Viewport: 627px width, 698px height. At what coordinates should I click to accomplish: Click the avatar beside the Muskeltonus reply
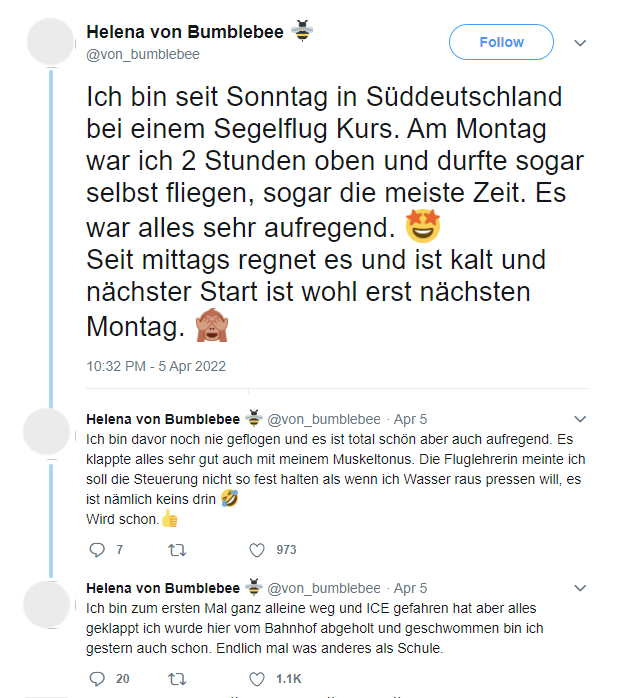pos(49,434)
